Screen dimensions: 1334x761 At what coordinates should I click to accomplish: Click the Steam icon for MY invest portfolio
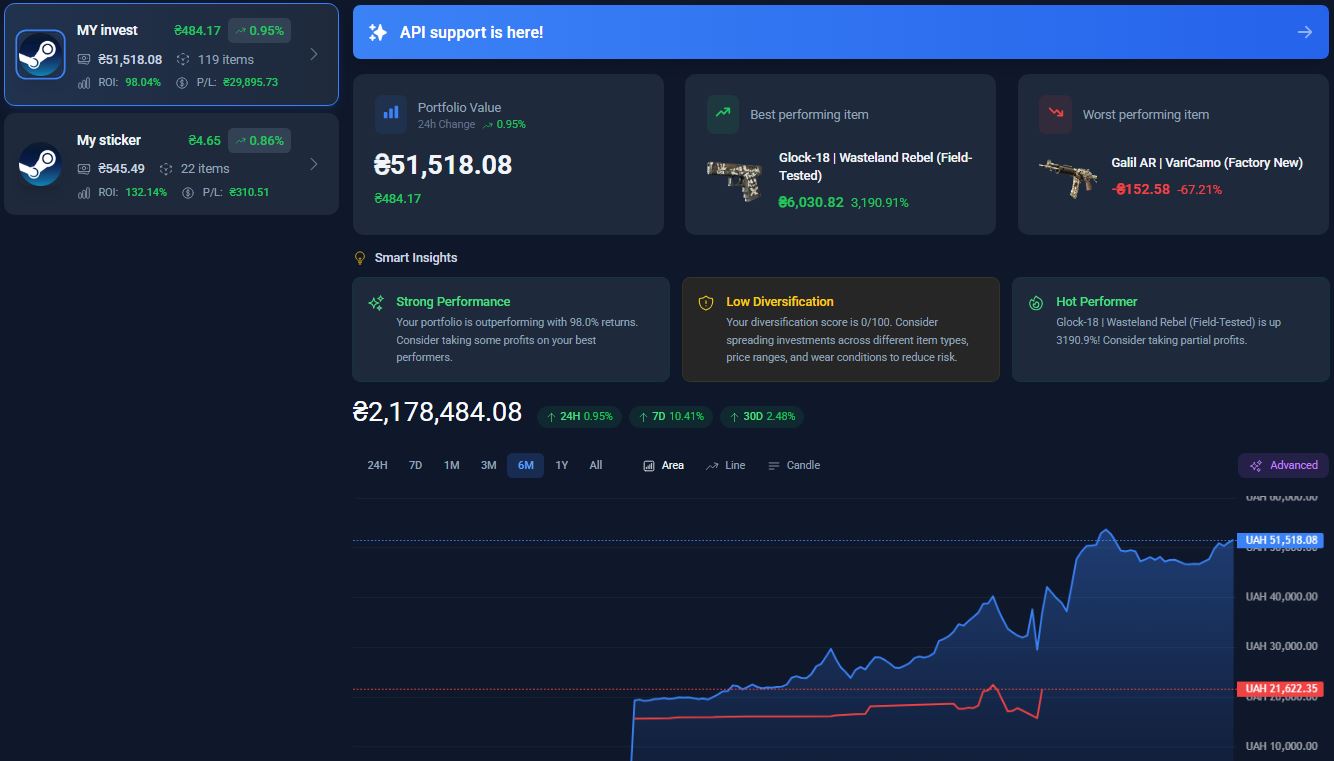click(x=41, y=55)
